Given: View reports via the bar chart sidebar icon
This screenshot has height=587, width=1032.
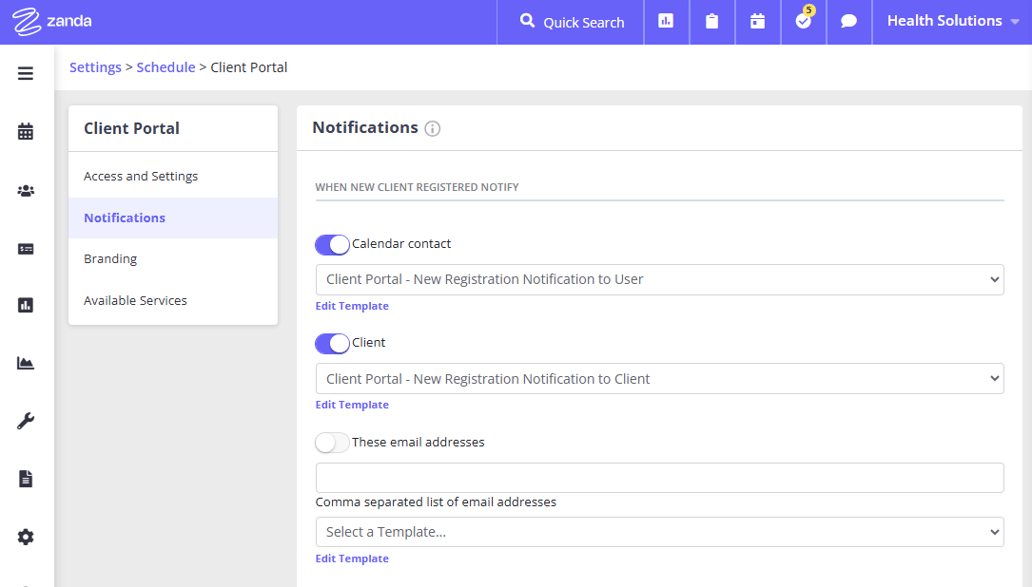Looking at the screenshot, I should (25, 305).
